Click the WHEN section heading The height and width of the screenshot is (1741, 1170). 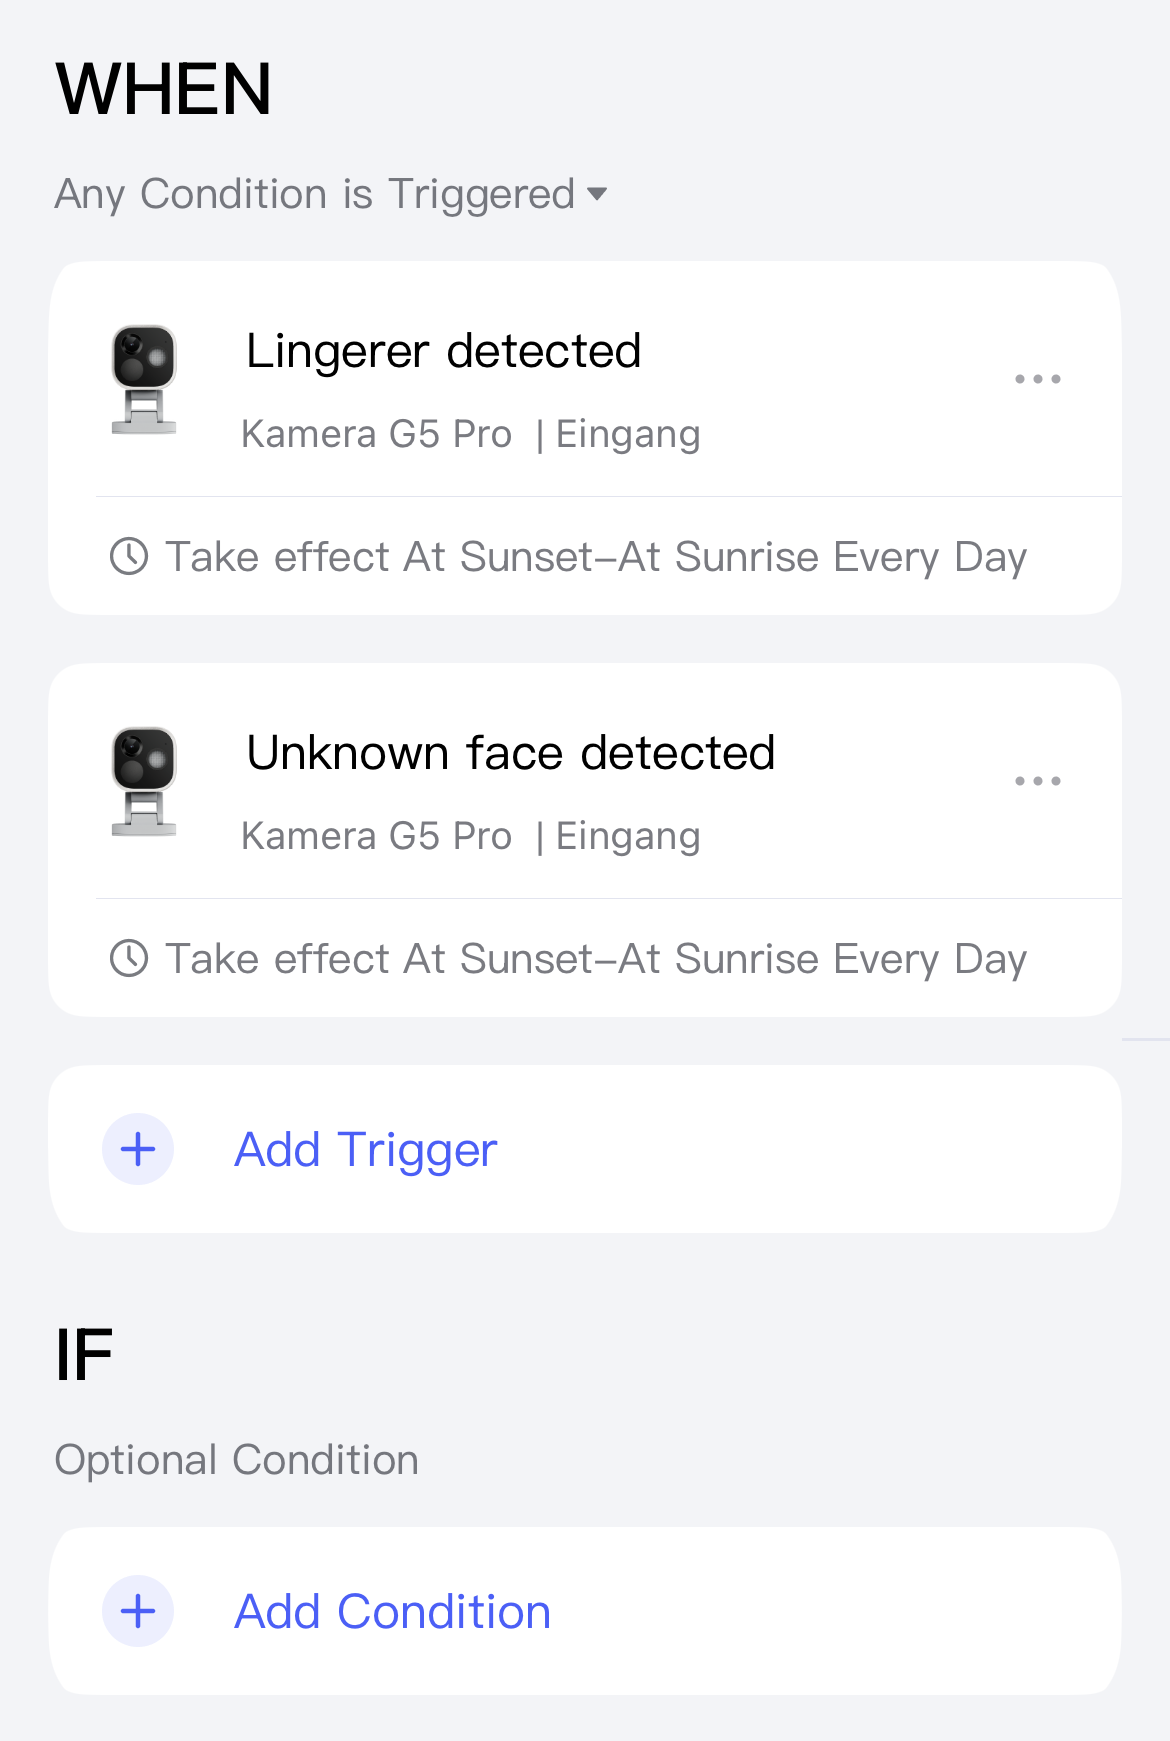pos(163,89)
